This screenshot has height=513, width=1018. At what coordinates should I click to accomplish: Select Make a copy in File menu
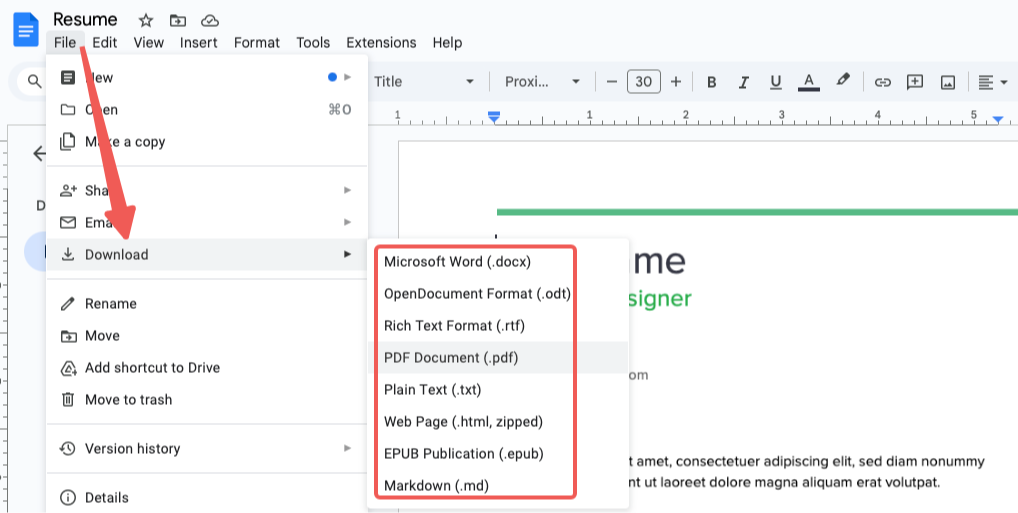pos(207,142)
